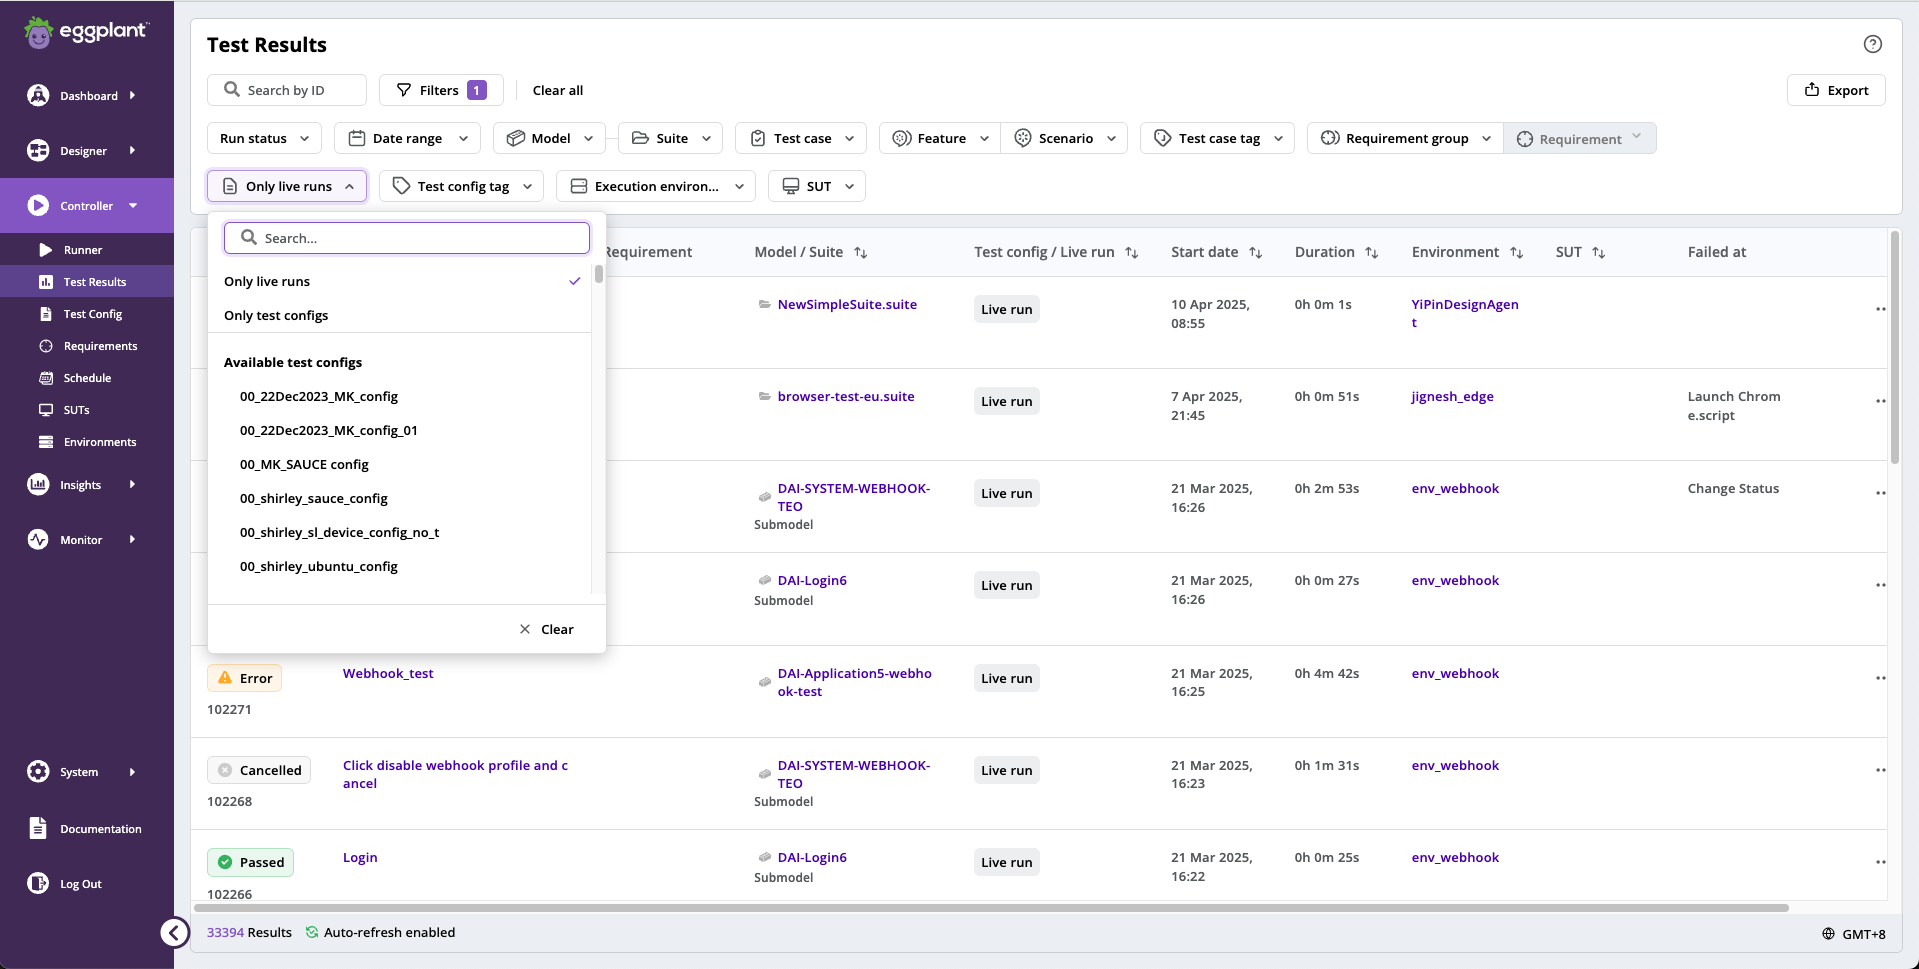This screenshot has height=969, width=1919.
Task: Click the Schedule calendar icon
Action: coord(45,378)
